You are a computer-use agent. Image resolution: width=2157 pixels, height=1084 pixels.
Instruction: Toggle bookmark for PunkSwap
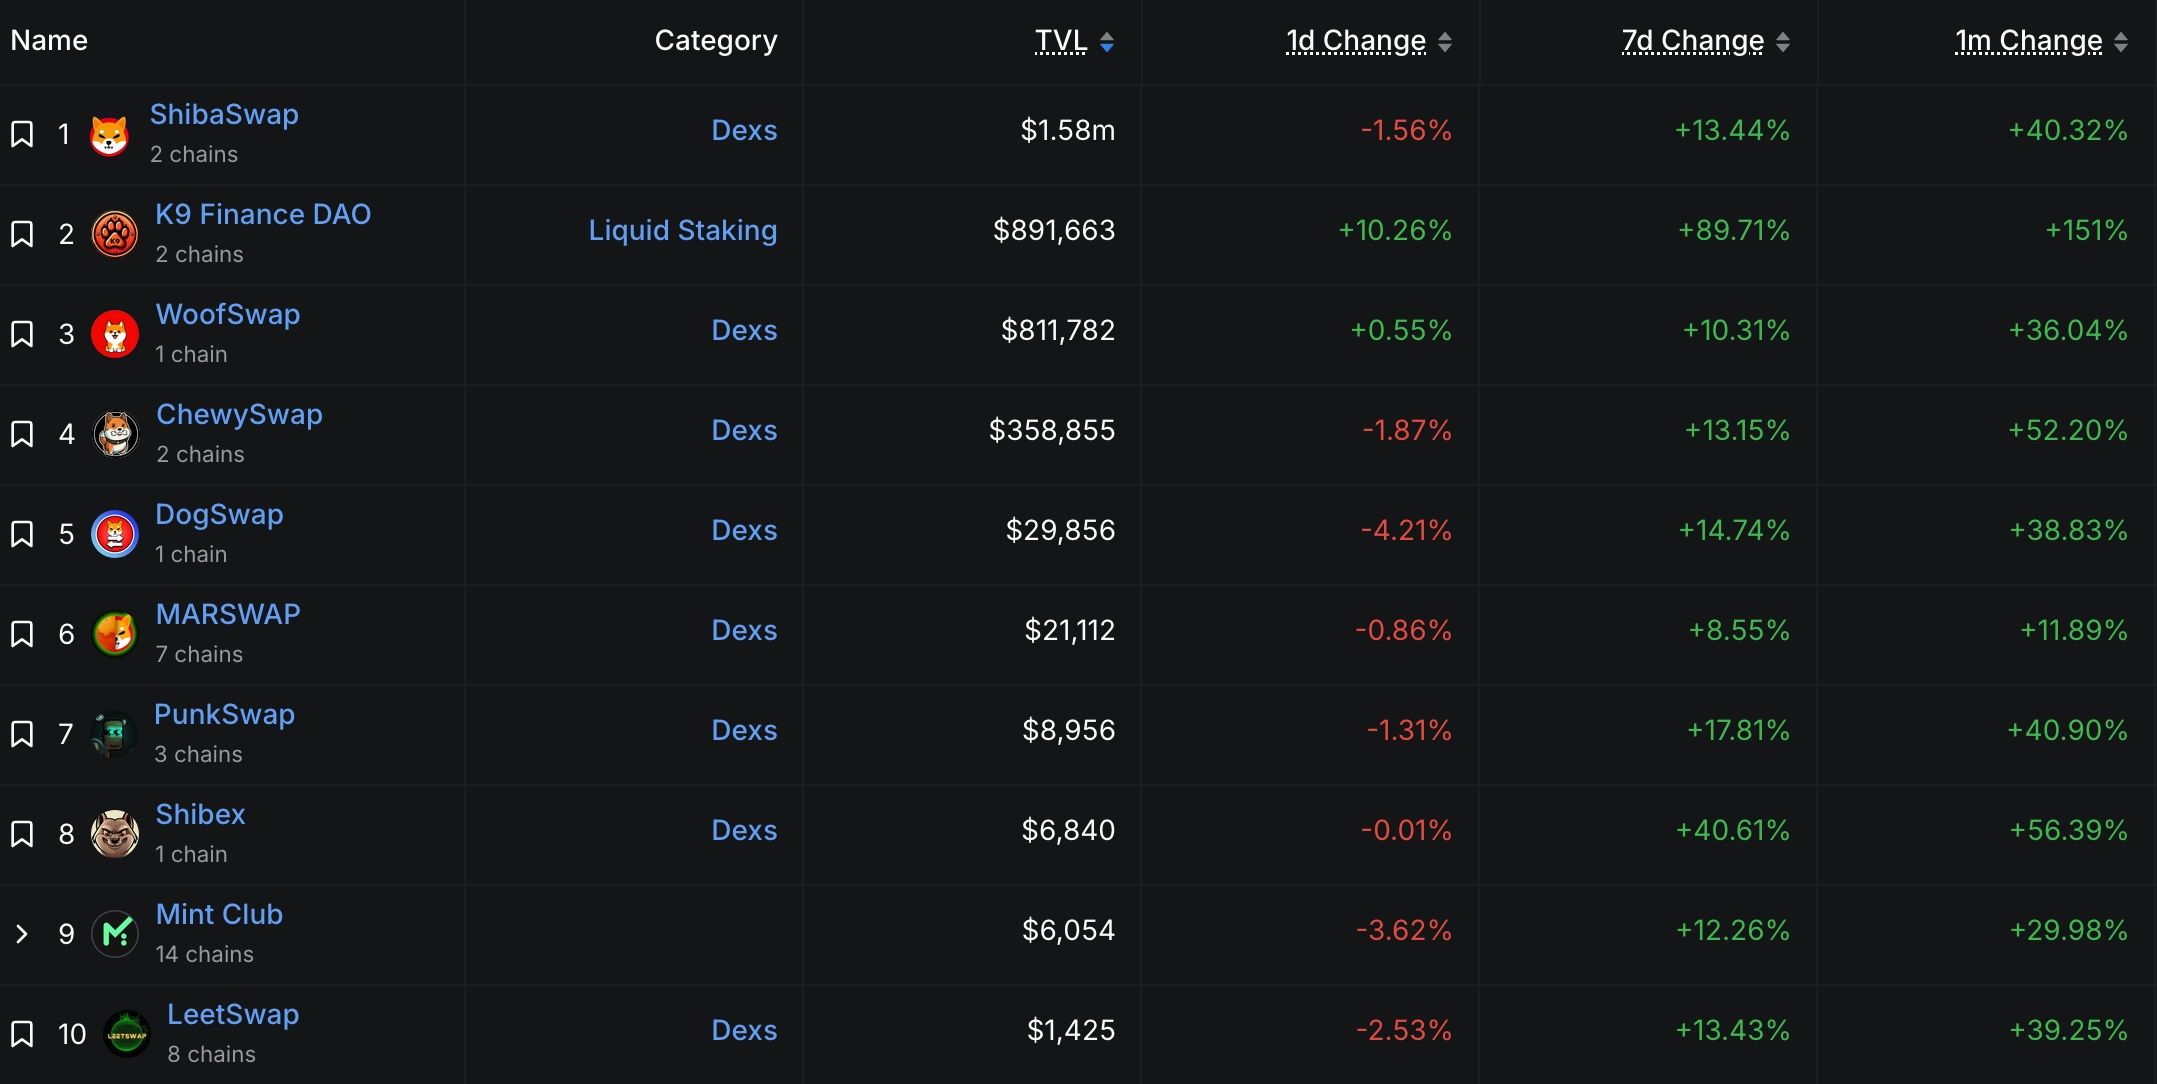(22, 734)
